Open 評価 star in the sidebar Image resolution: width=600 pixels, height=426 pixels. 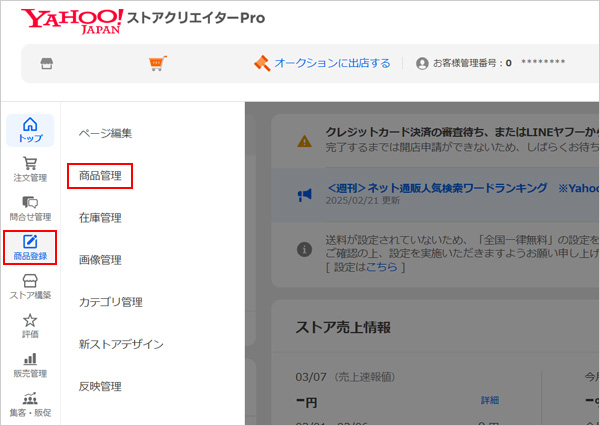tap(30, 326)
